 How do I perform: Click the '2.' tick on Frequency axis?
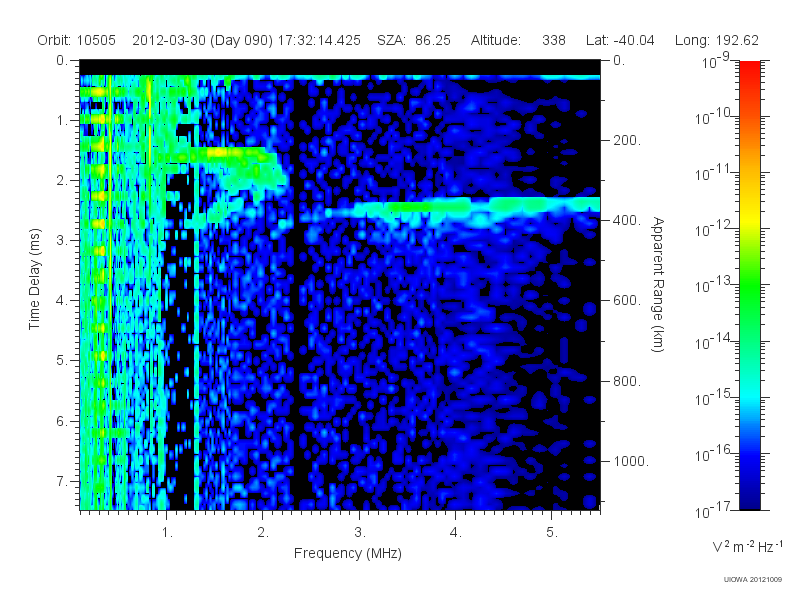coord(263,533)
